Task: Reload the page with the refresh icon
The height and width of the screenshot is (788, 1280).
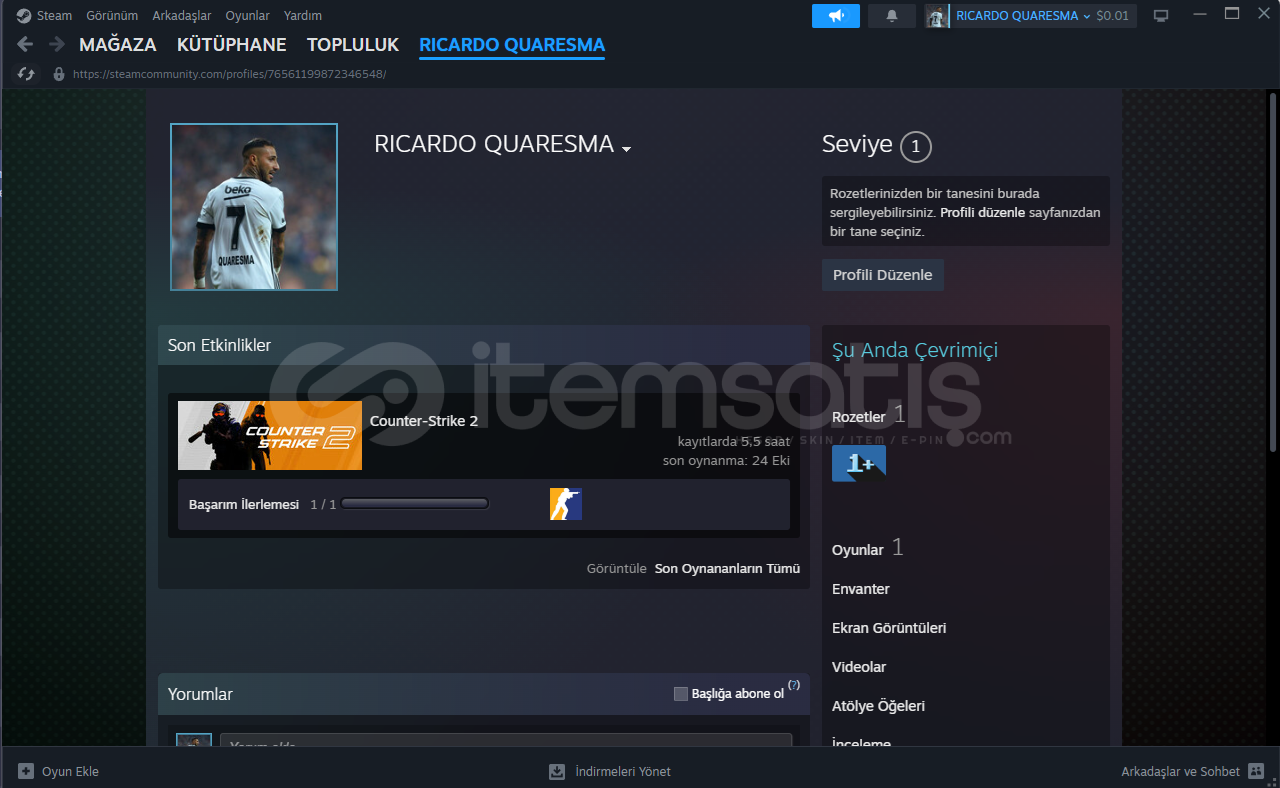Action: pos(27,74)
